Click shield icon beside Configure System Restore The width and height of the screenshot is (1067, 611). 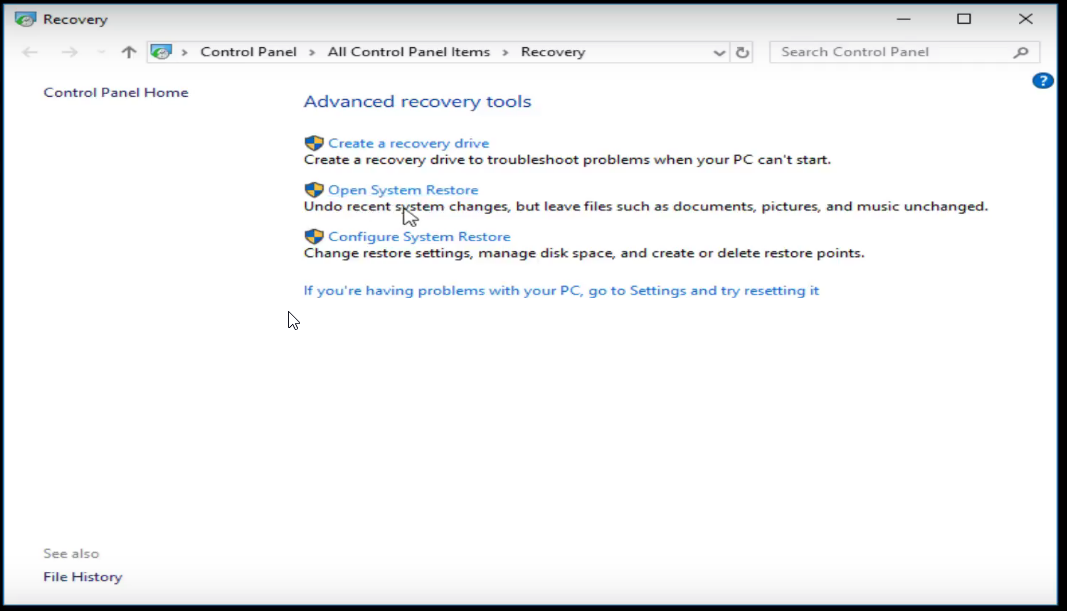314,236
